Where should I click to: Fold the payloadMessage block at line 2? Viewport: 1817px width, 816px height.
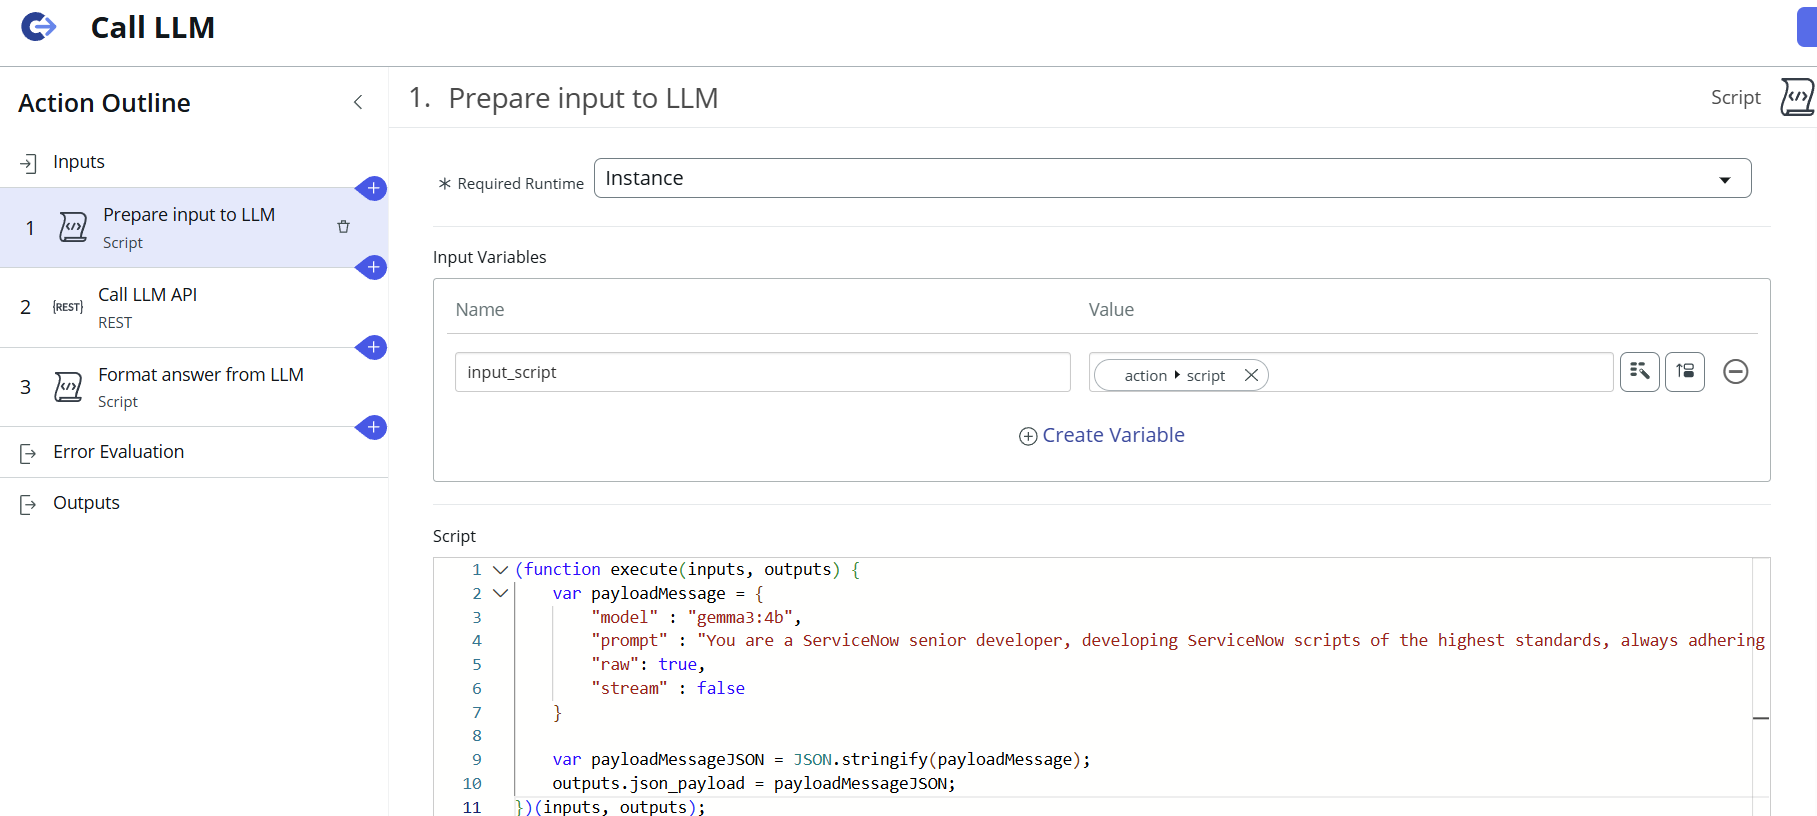tap(501, 593)
